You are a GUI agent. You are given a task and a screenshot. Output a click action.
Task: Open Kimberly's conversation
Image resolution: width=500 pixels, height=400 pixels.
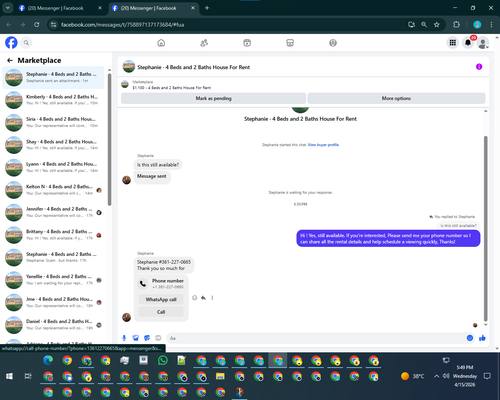[x=53, y=100]
